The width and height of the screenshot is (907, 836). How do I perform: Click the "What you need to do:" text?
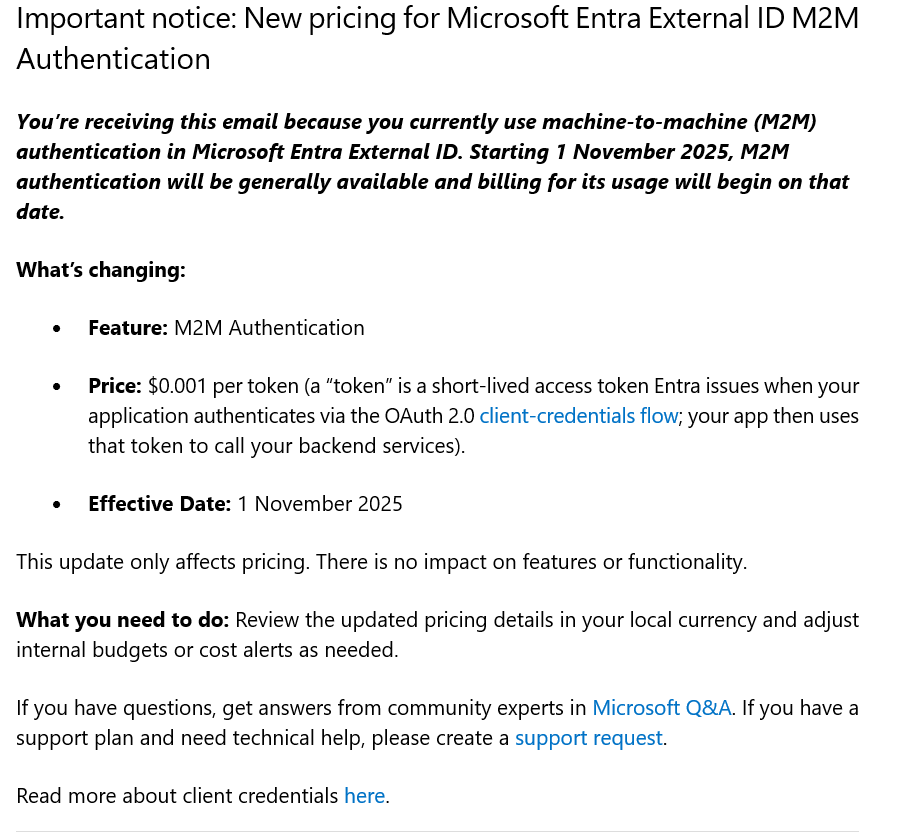(123, 620)
